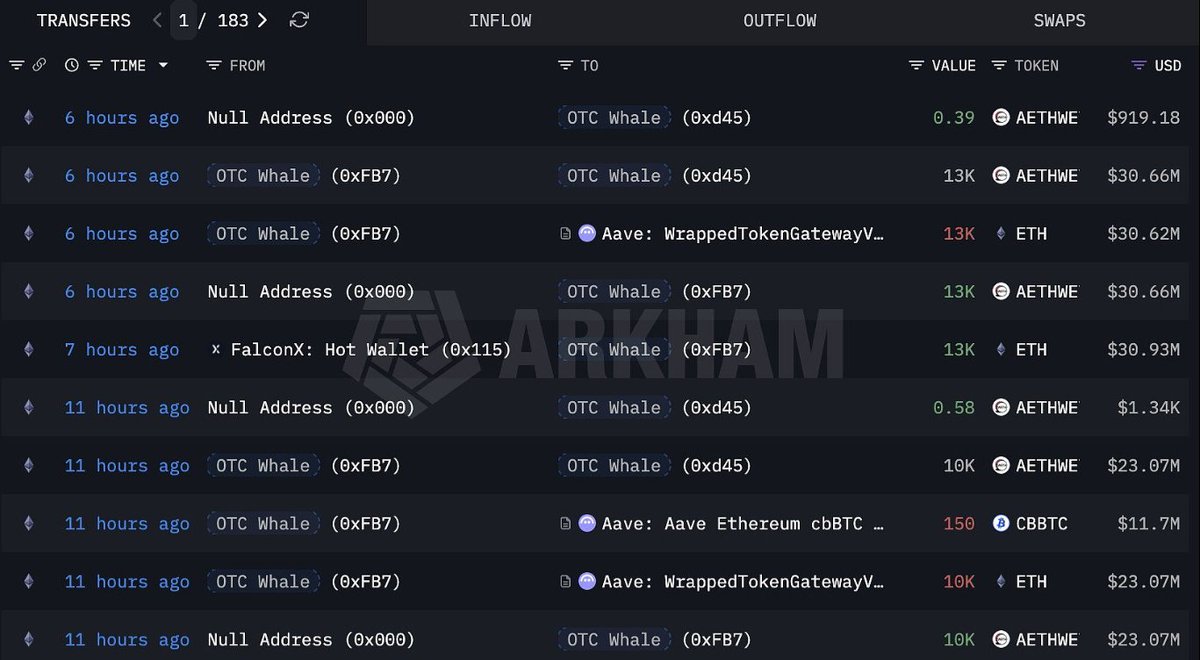Open the USD column filter
This screenshot has width=1200, height=660.
pyautogui.click(x=1139, y=65)
